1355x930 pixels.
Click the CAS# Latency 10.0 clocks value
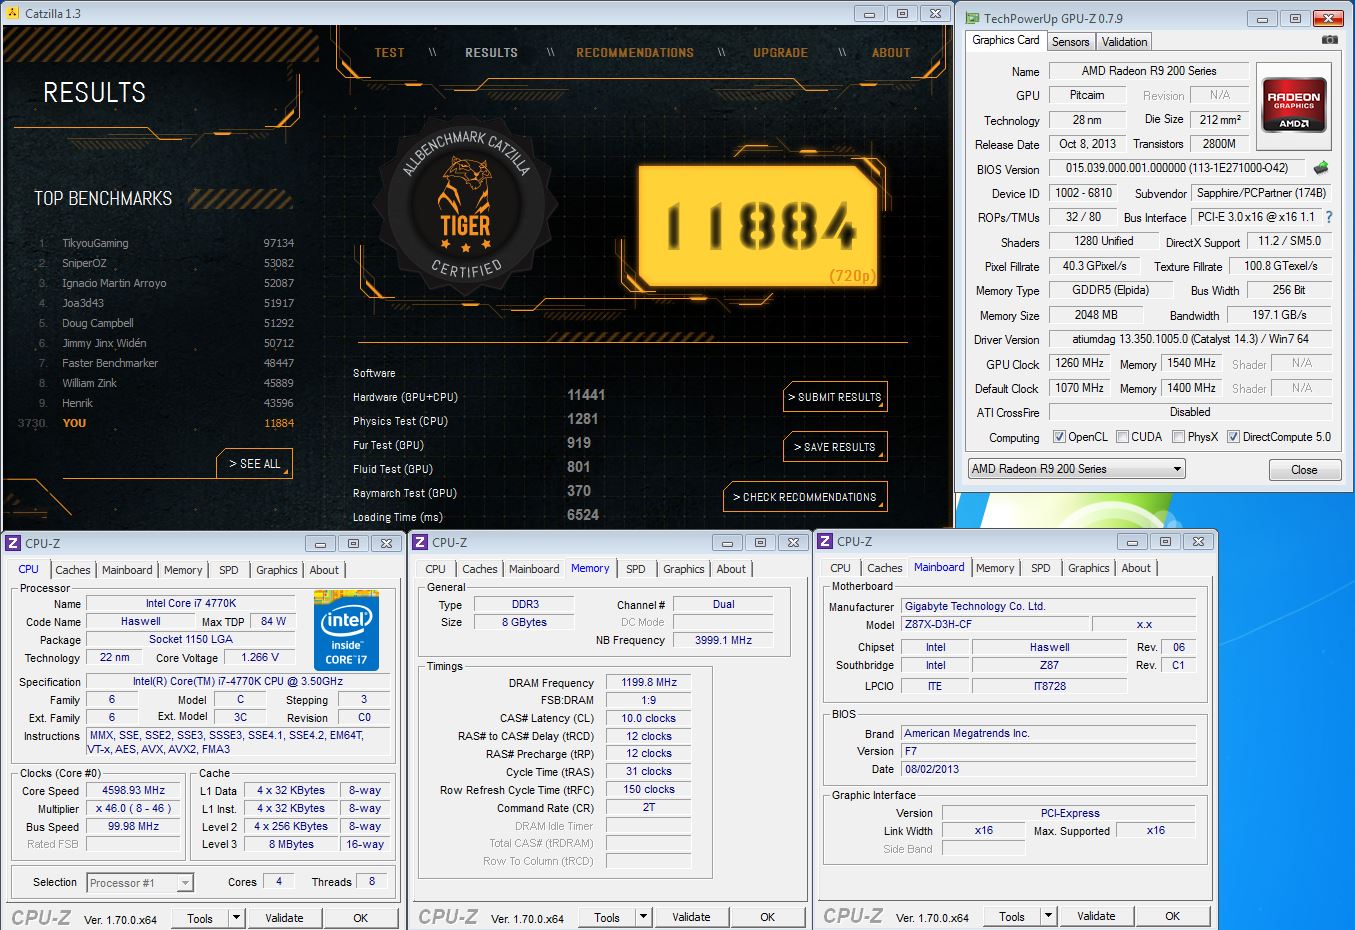pos(648,718)
